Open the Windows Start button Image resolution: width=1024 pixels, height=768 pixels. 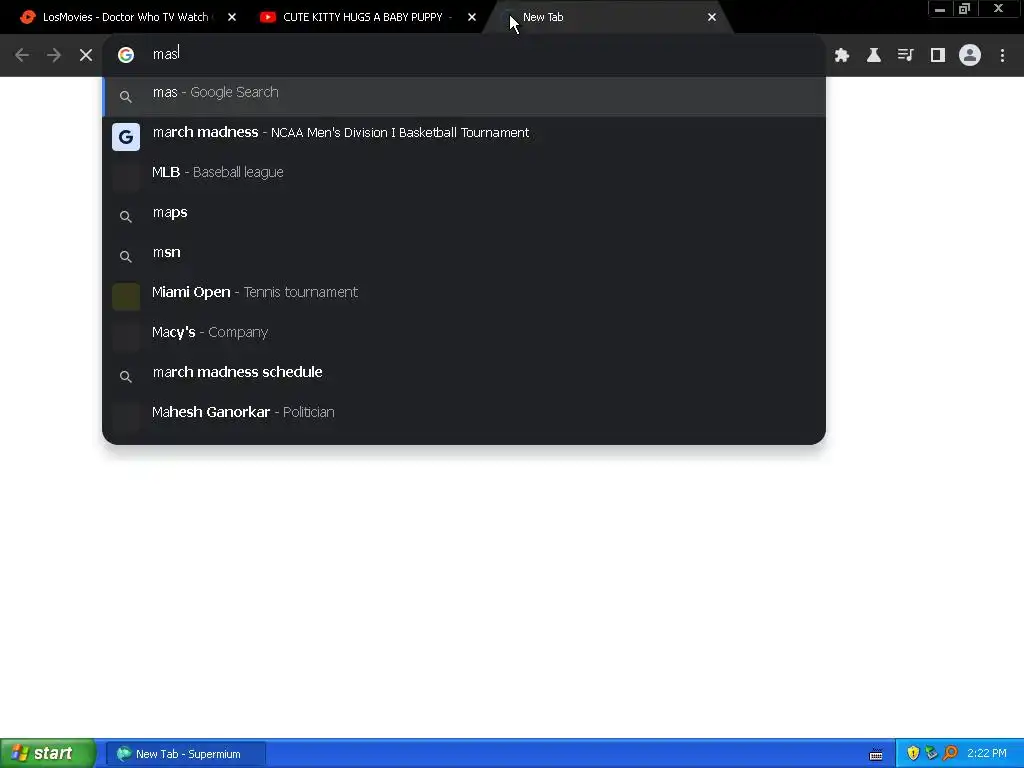[48, 754]
